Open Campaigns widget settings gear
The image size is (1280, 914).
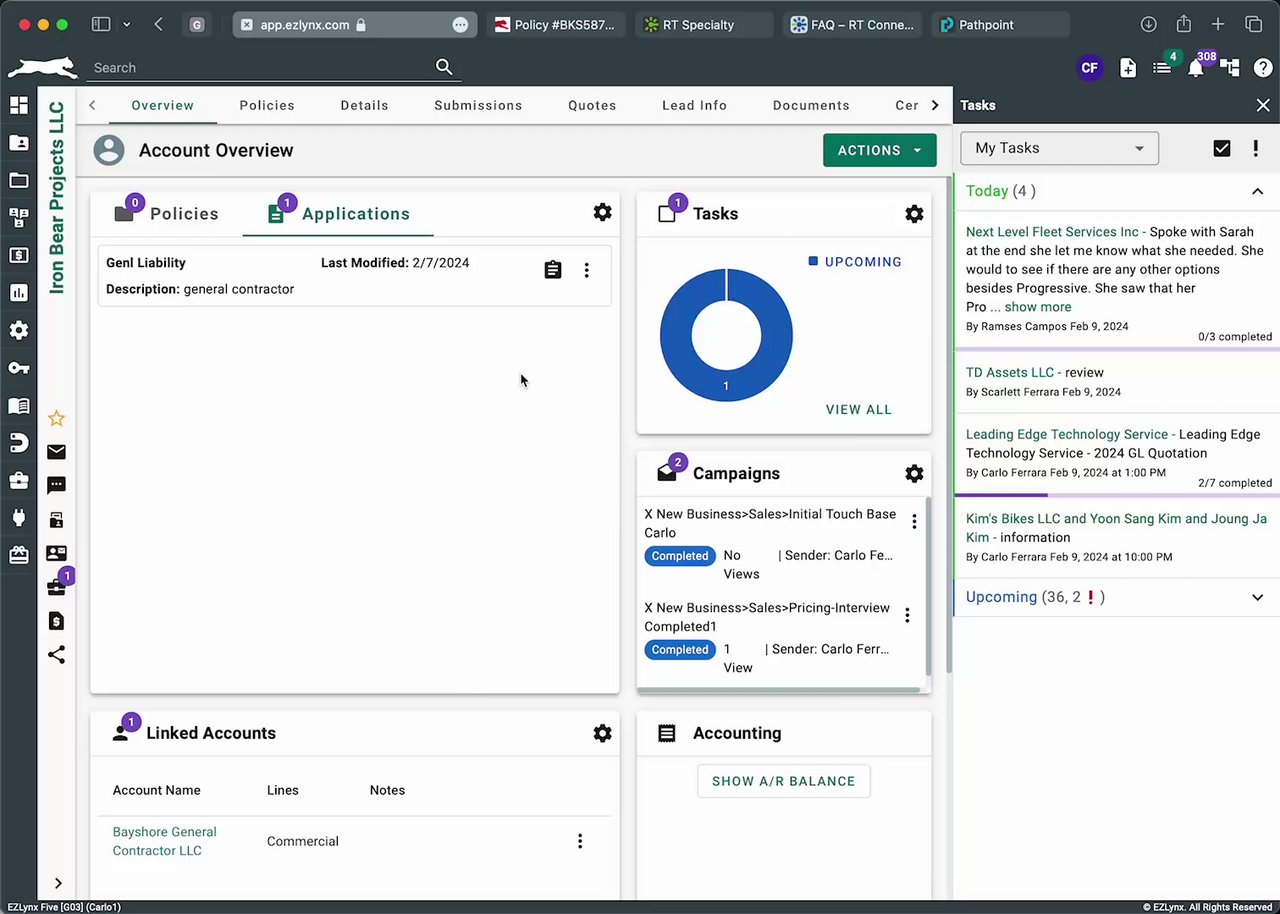click(x=914, y=474)
